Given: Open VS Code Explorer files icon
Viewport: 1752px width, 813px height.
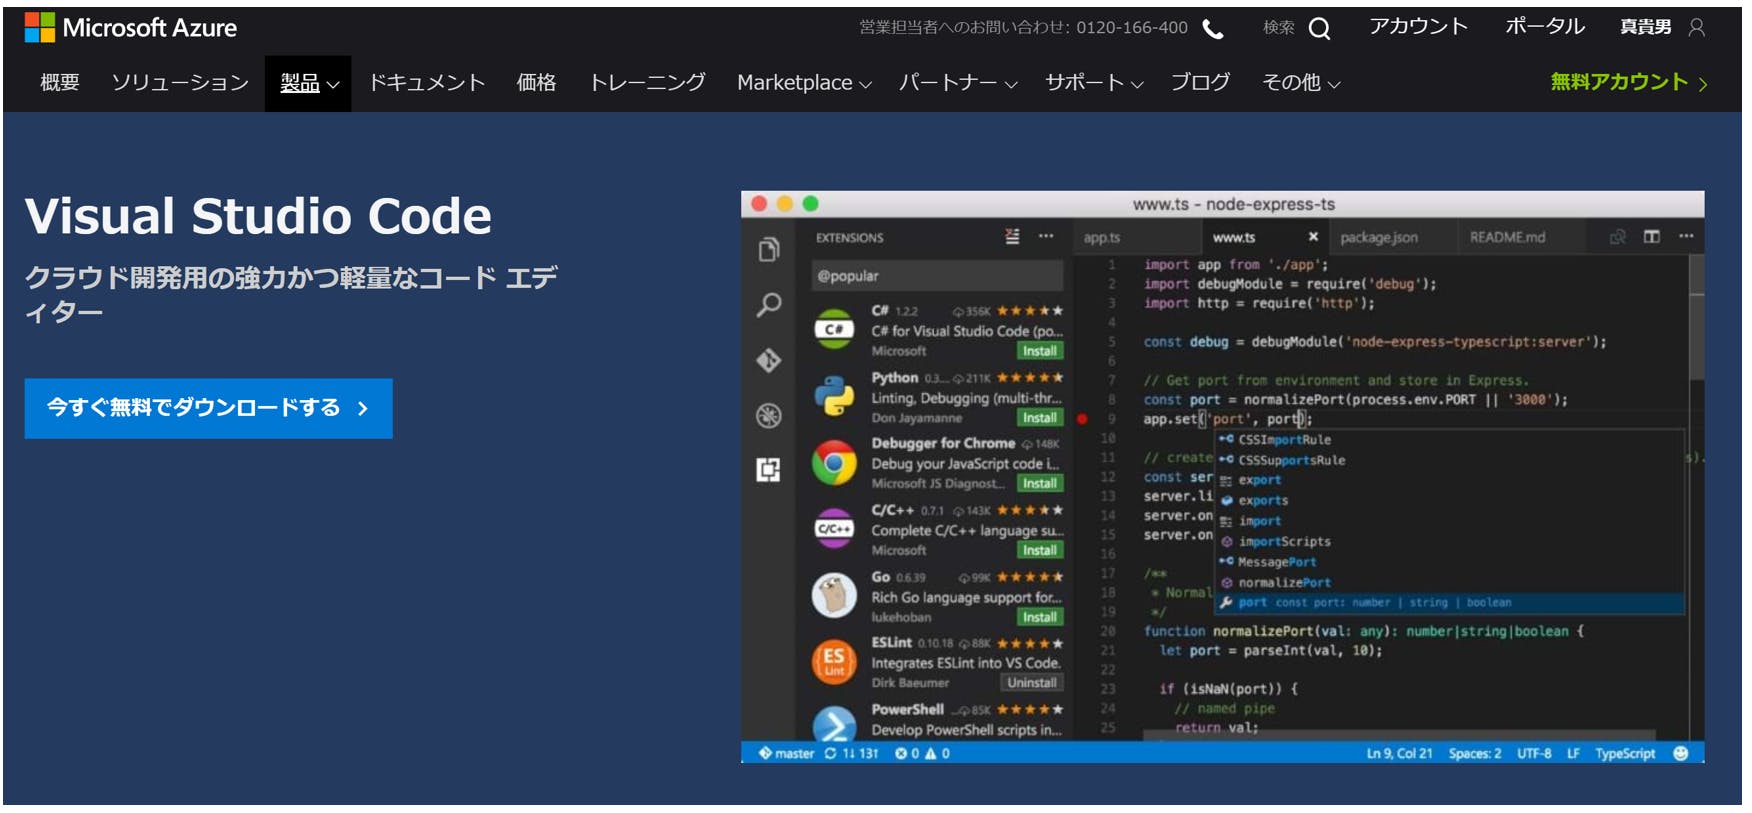Looking at the screenshot, I should (768, 249).
